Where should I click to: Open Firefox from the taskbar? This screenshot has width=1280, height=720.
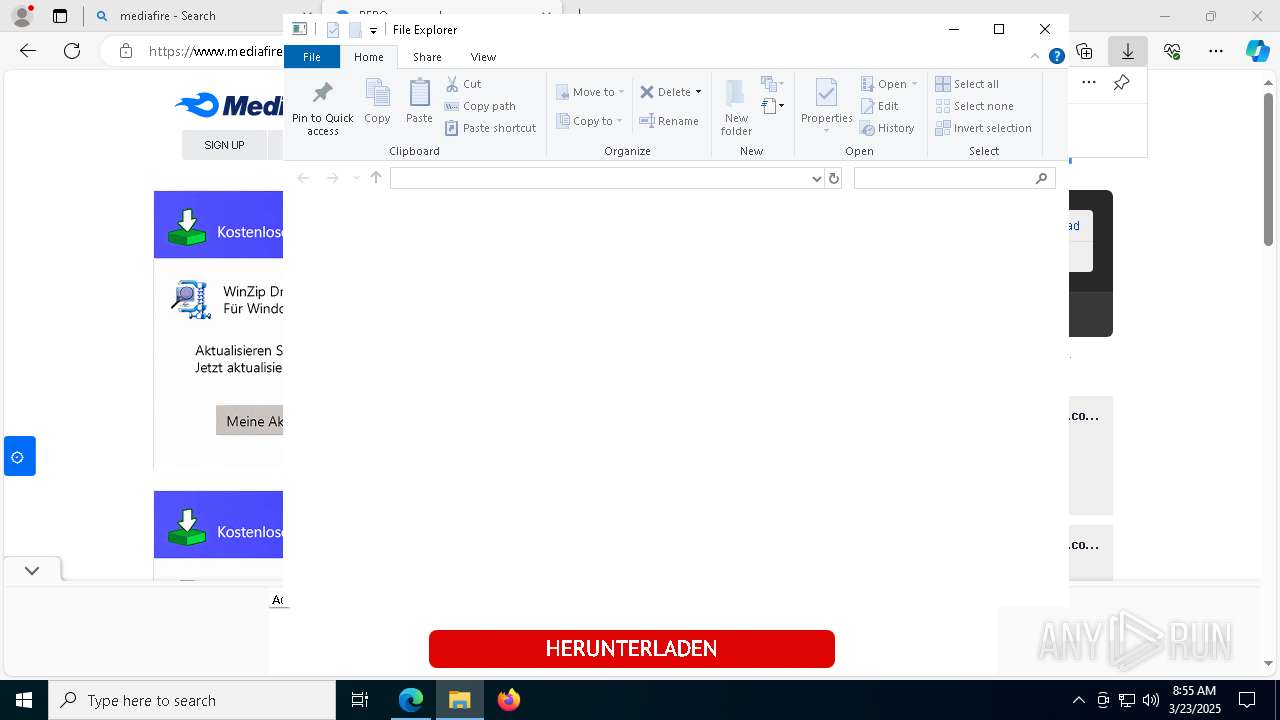tap(508, 700)
